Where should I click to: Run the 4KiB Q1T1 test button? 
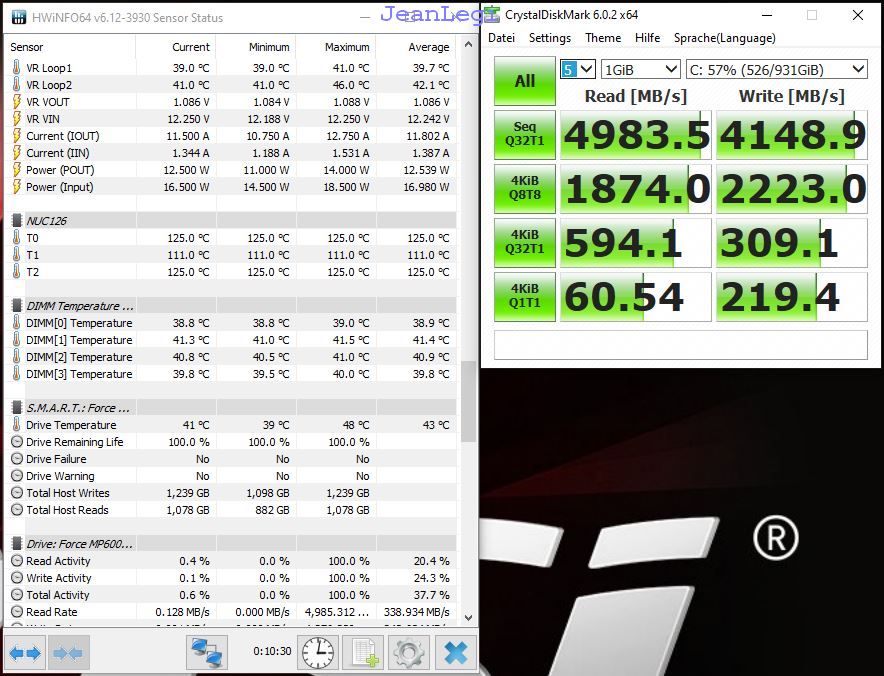[x=525, y=297]
